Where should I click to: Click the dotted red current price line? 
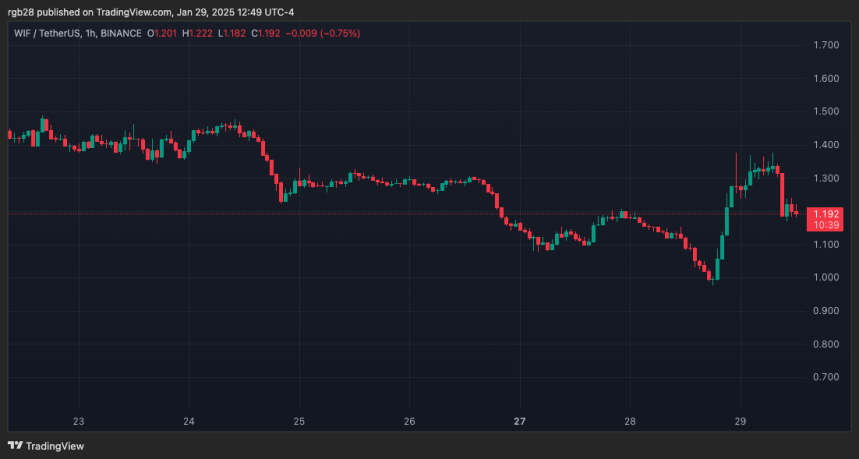(400, 213)
